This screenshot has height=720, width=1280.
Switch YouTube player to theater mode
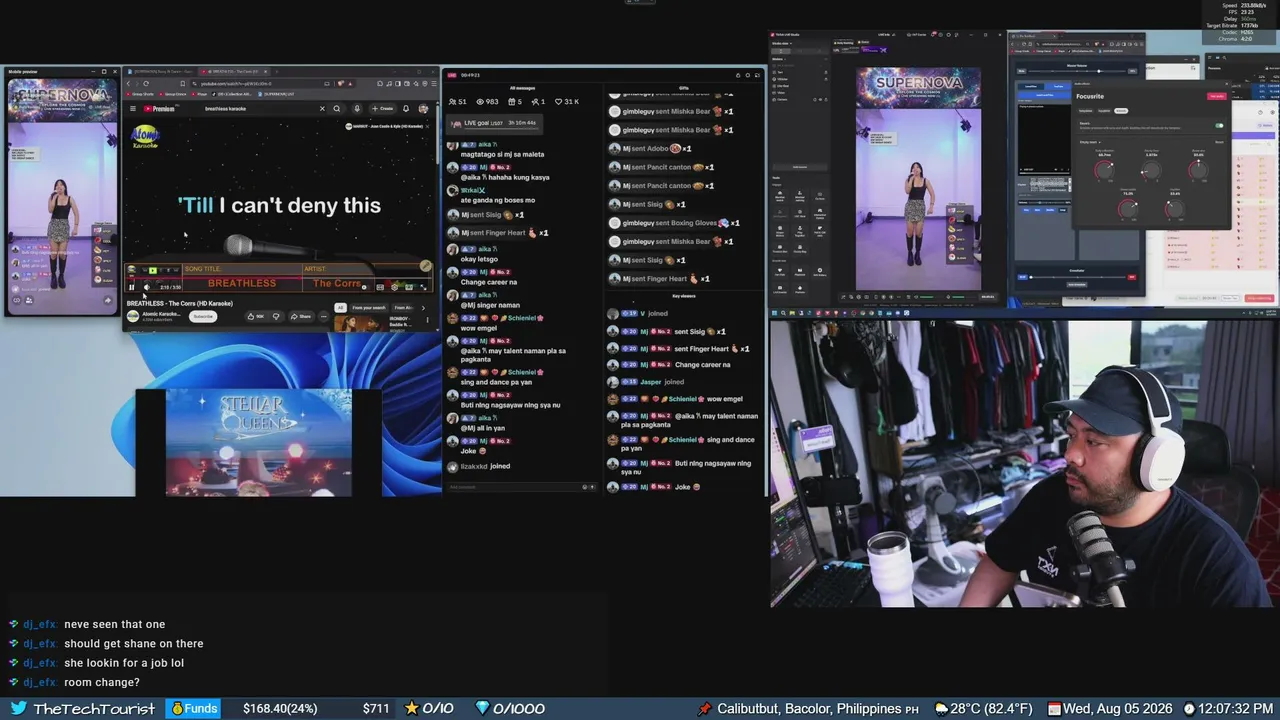coord(408,287)
